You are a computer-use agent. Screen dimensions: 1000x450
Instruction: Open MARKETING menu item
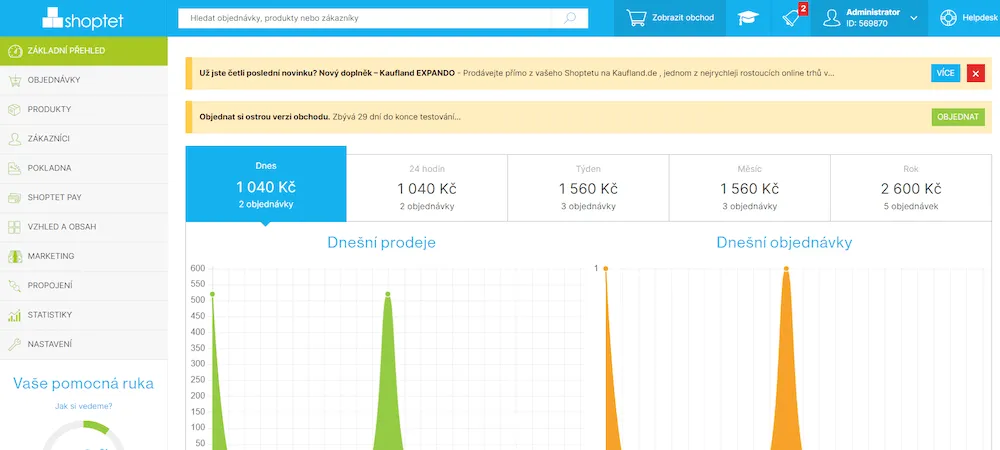[84, 256]
